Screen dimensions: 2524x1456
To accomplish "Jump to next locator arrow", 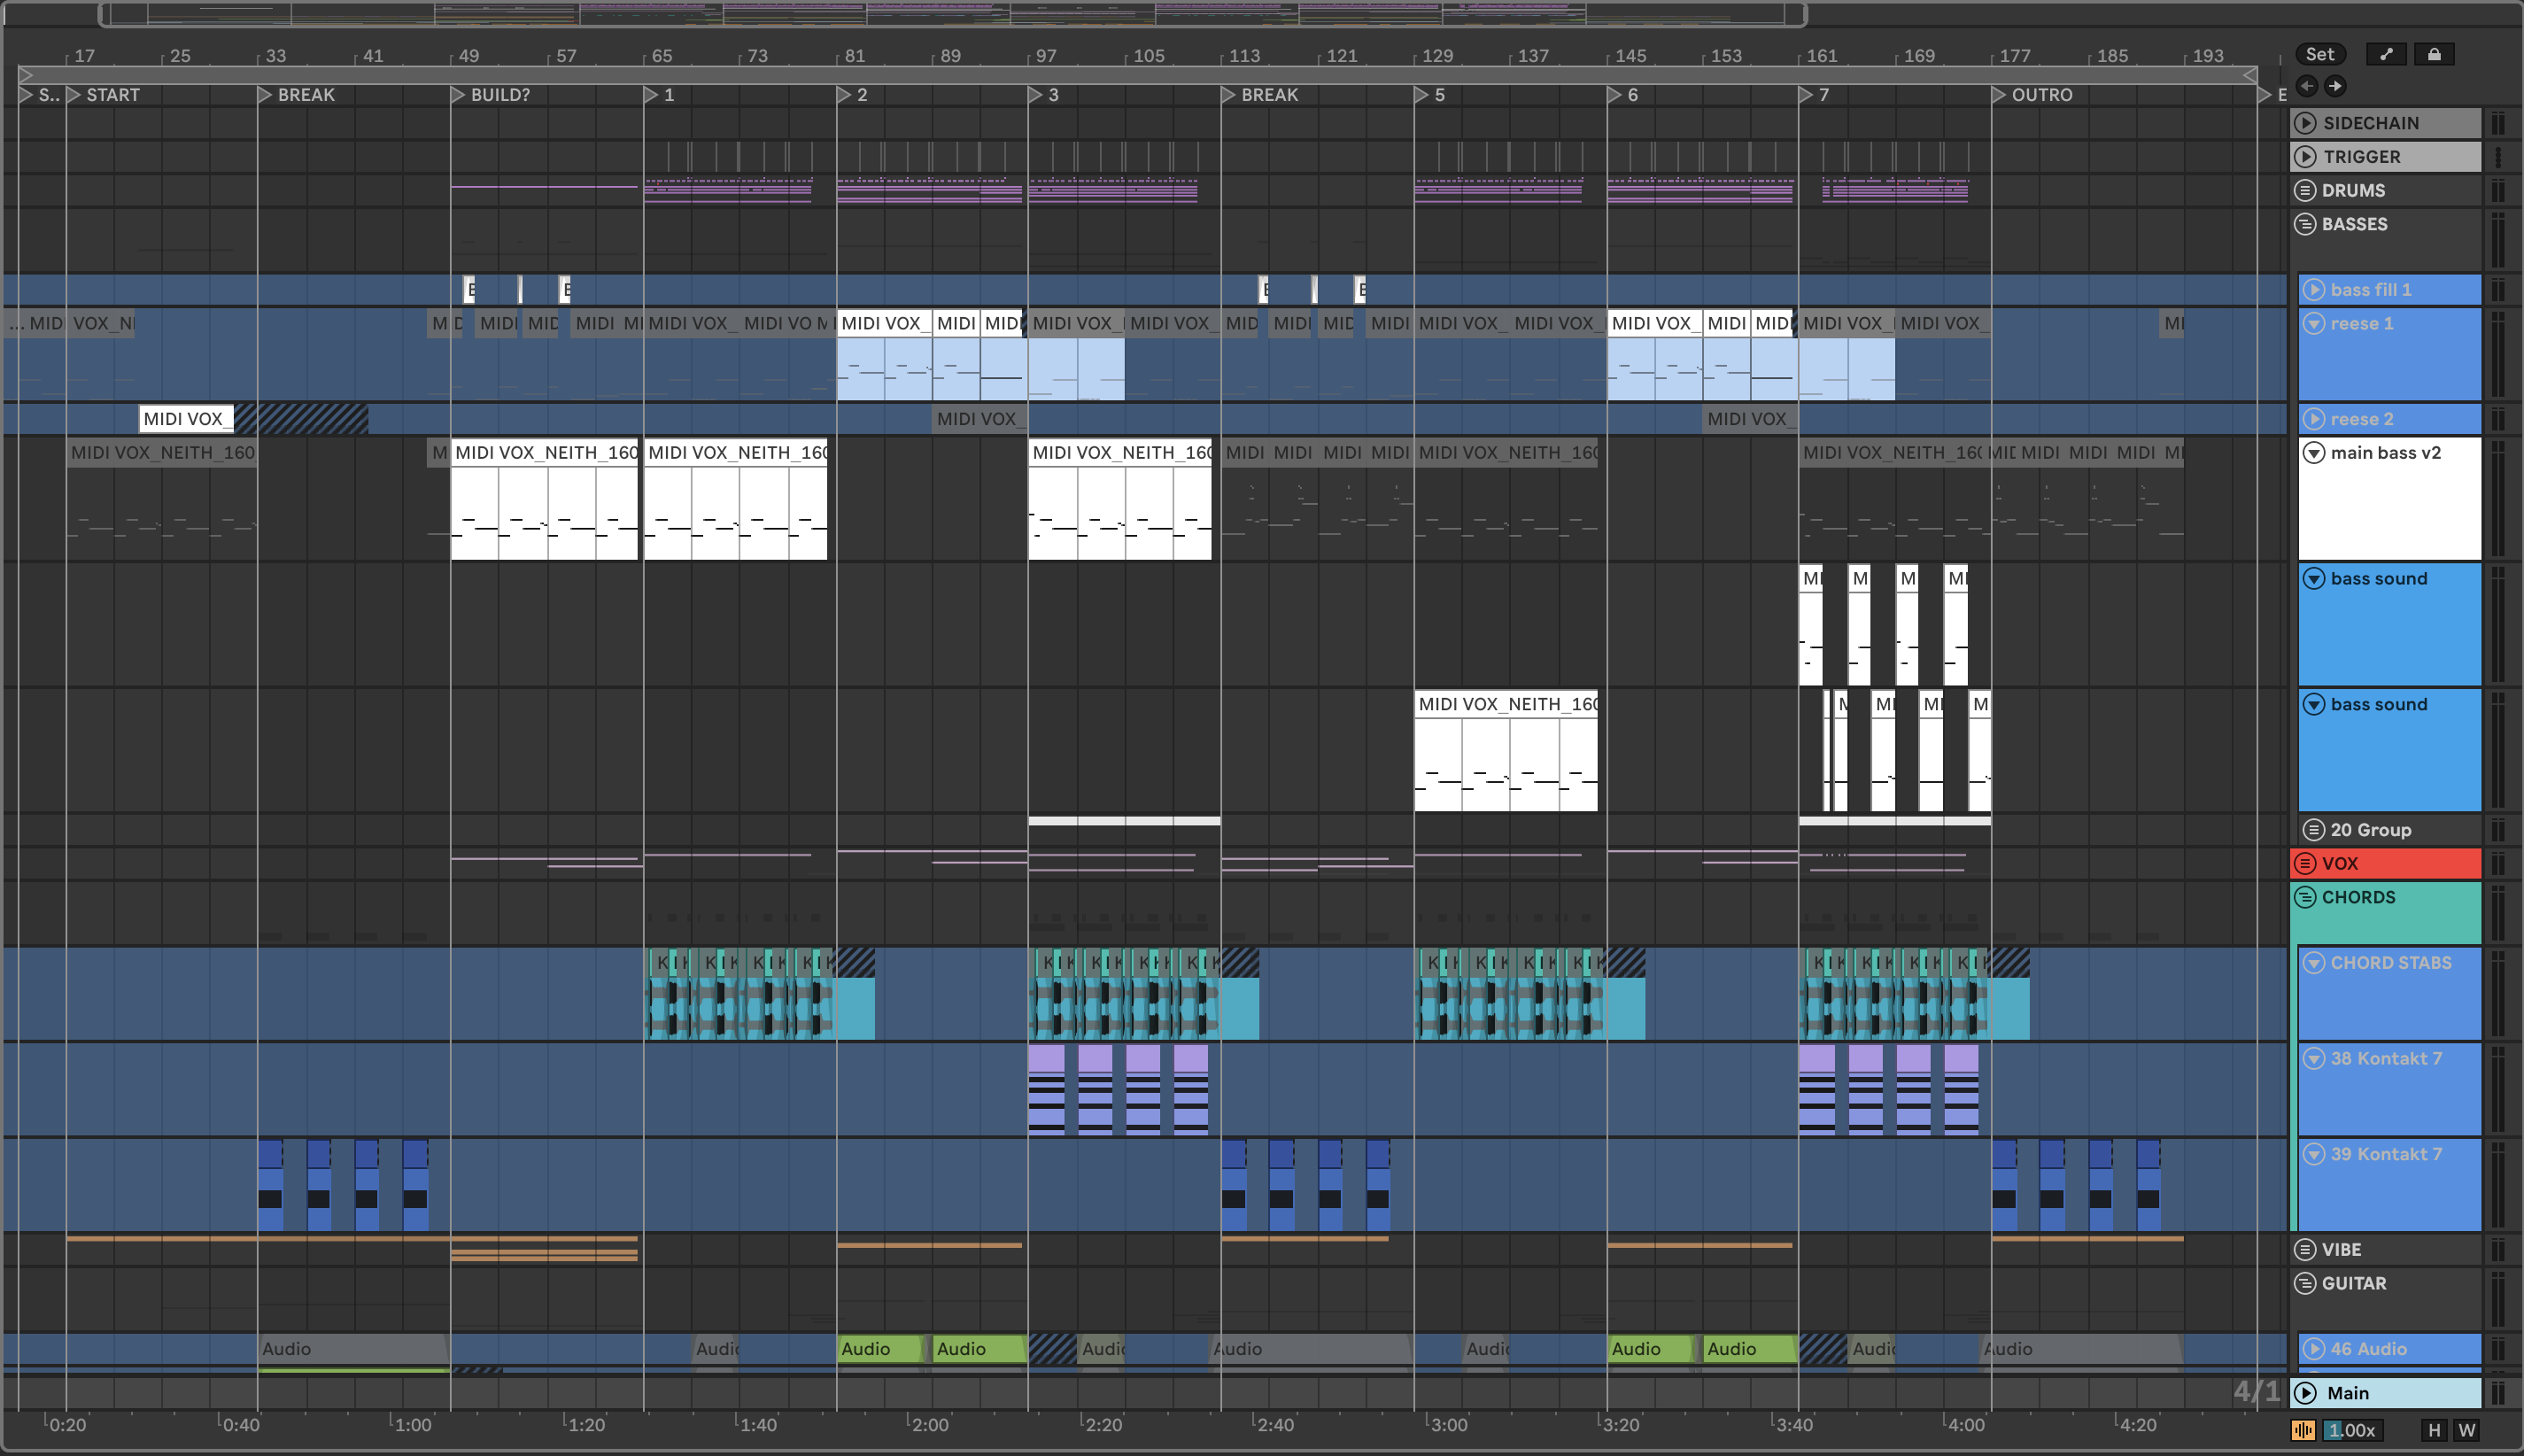I will (2335, 86).
